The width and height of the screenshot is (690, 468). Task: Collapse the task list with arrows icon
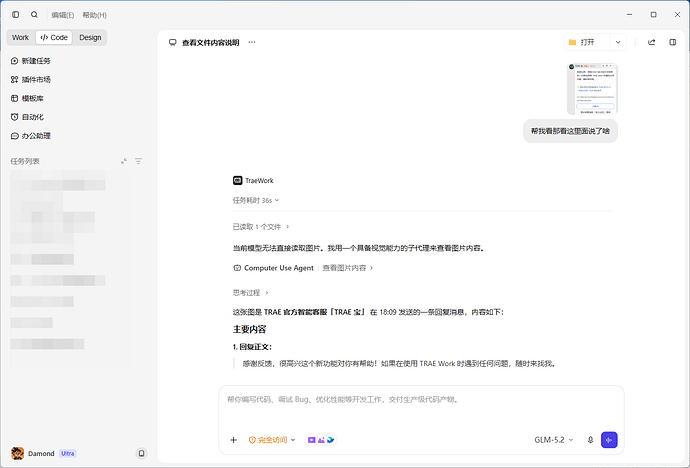124,161
